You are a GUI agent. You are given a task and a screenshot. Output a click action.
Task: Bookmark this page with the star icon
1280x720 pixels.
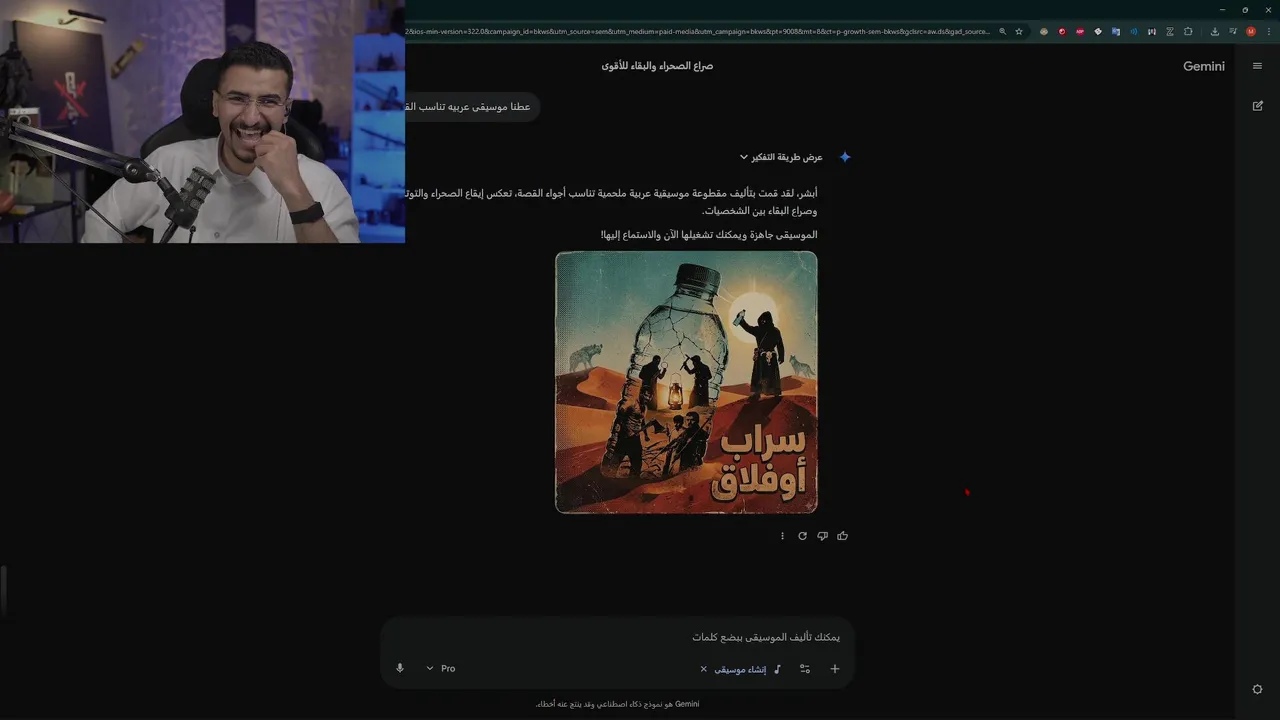coord(1019,31)
